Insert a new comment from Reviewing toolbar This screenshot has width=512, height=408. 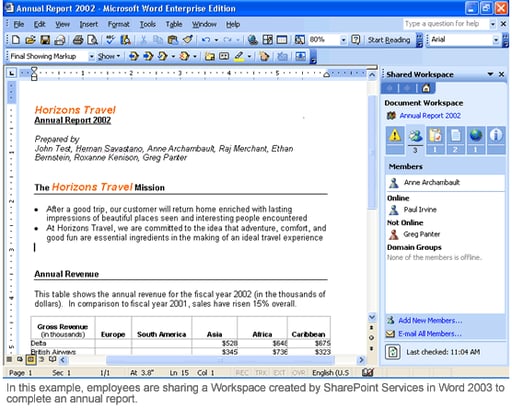(x=210, y=56)
